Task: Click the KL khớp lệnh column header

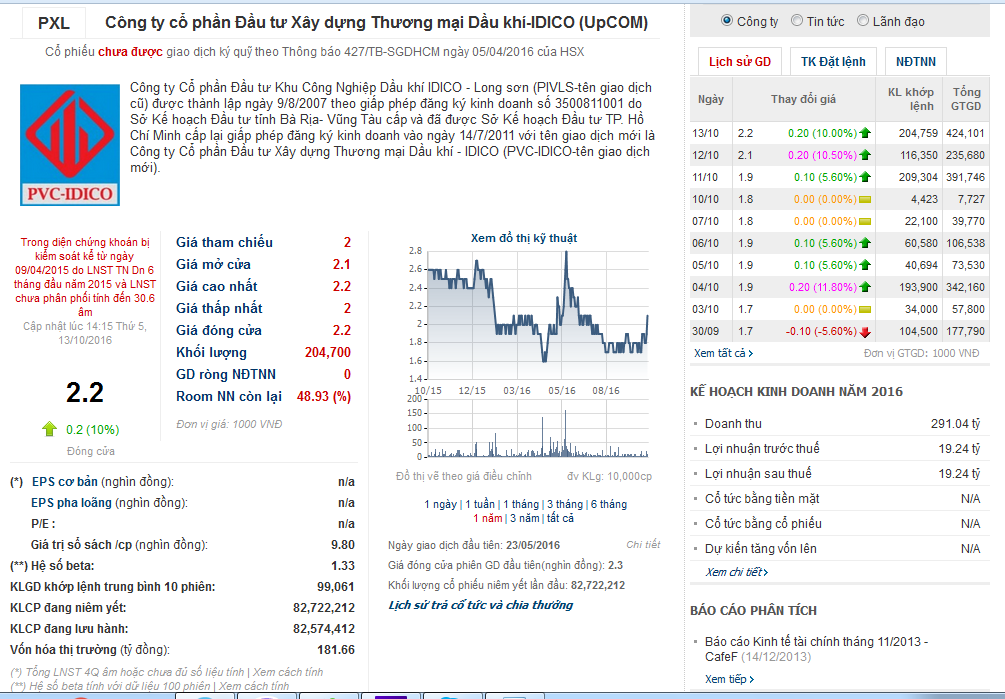Action: pyautogui.click(x=909, y=99)
